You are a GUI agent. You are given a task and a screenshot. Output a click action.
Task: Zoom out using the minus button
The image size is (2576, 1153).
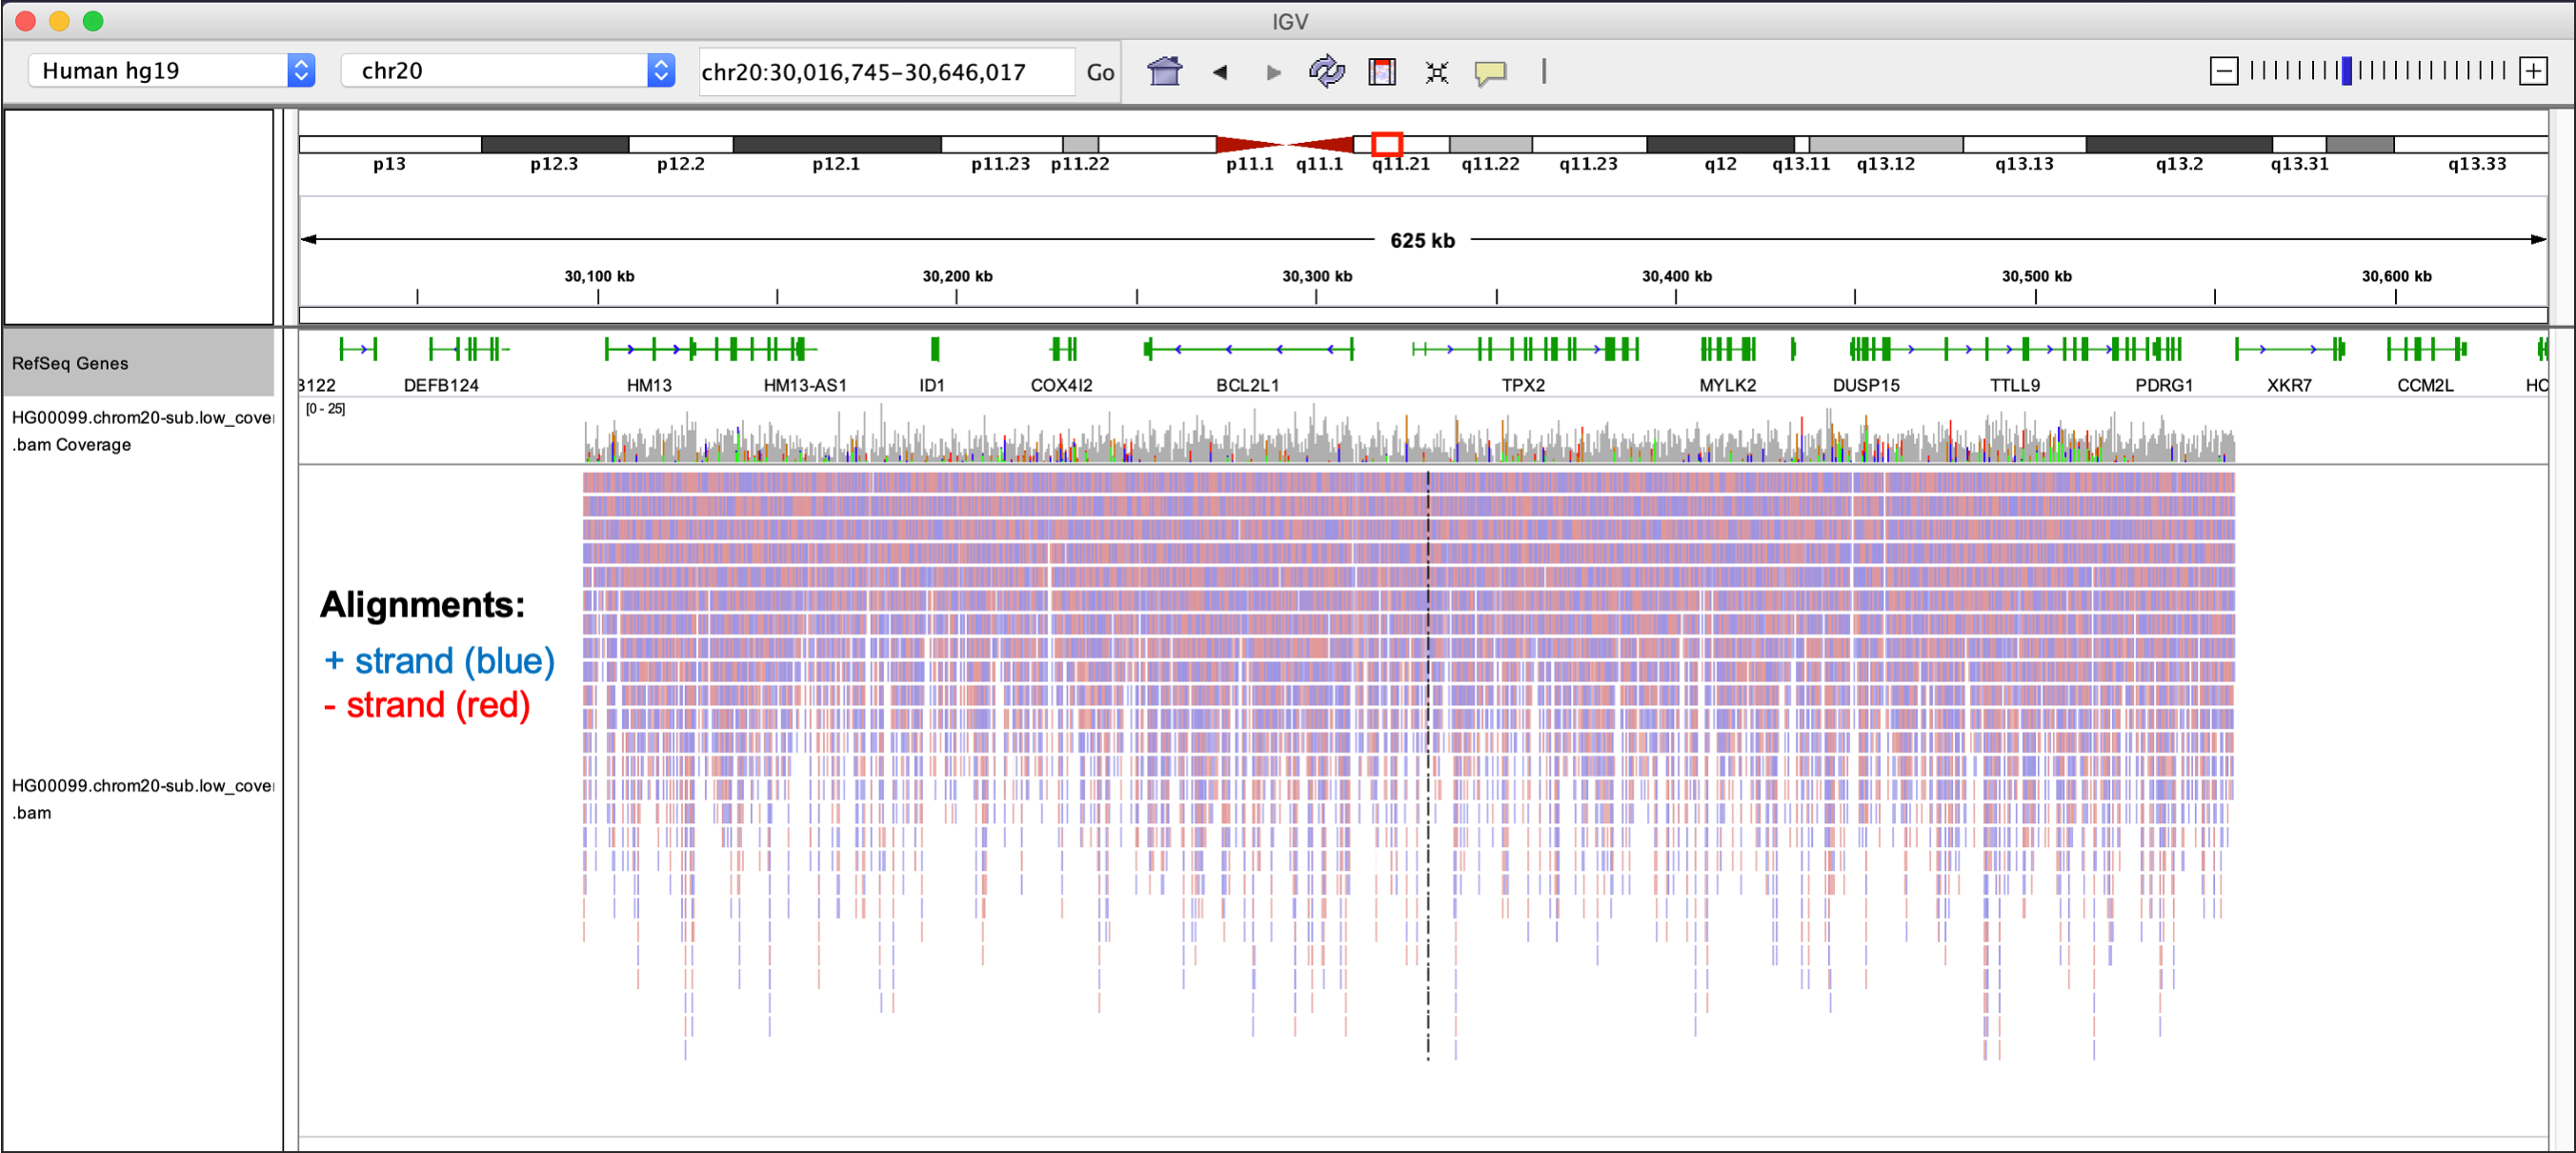pos(2223,71)
